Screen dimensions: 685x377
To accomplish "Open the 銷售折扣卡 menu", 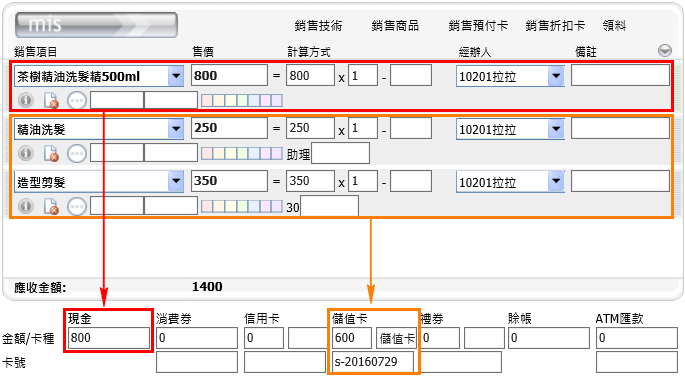I will [x=555, y=26].
